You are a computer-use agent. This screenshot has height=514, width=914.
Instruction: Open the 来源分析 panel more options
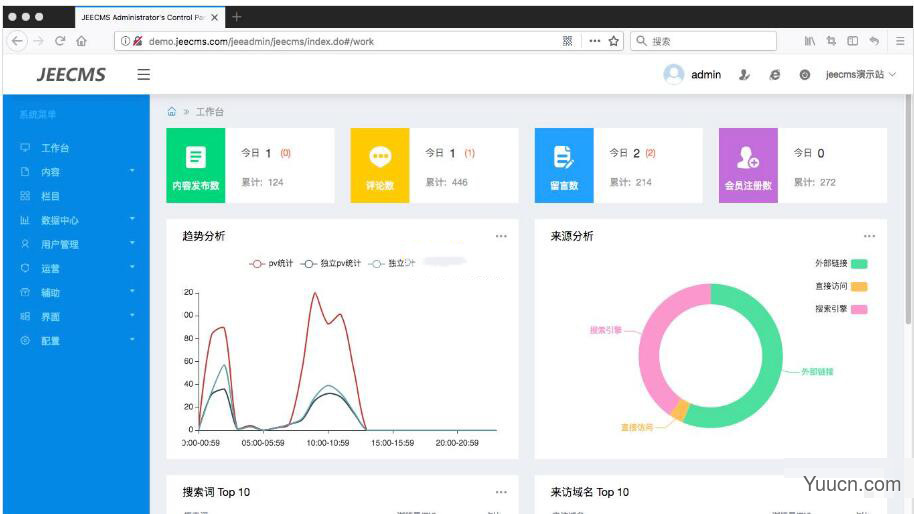869,236
